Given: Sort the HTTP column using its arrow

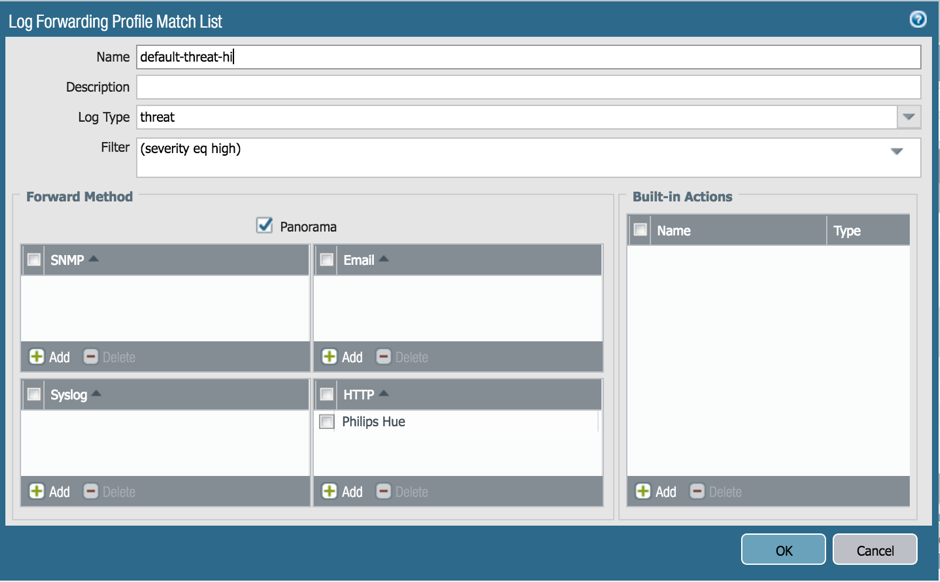Looking at the screenshot, I should point(384,394).
